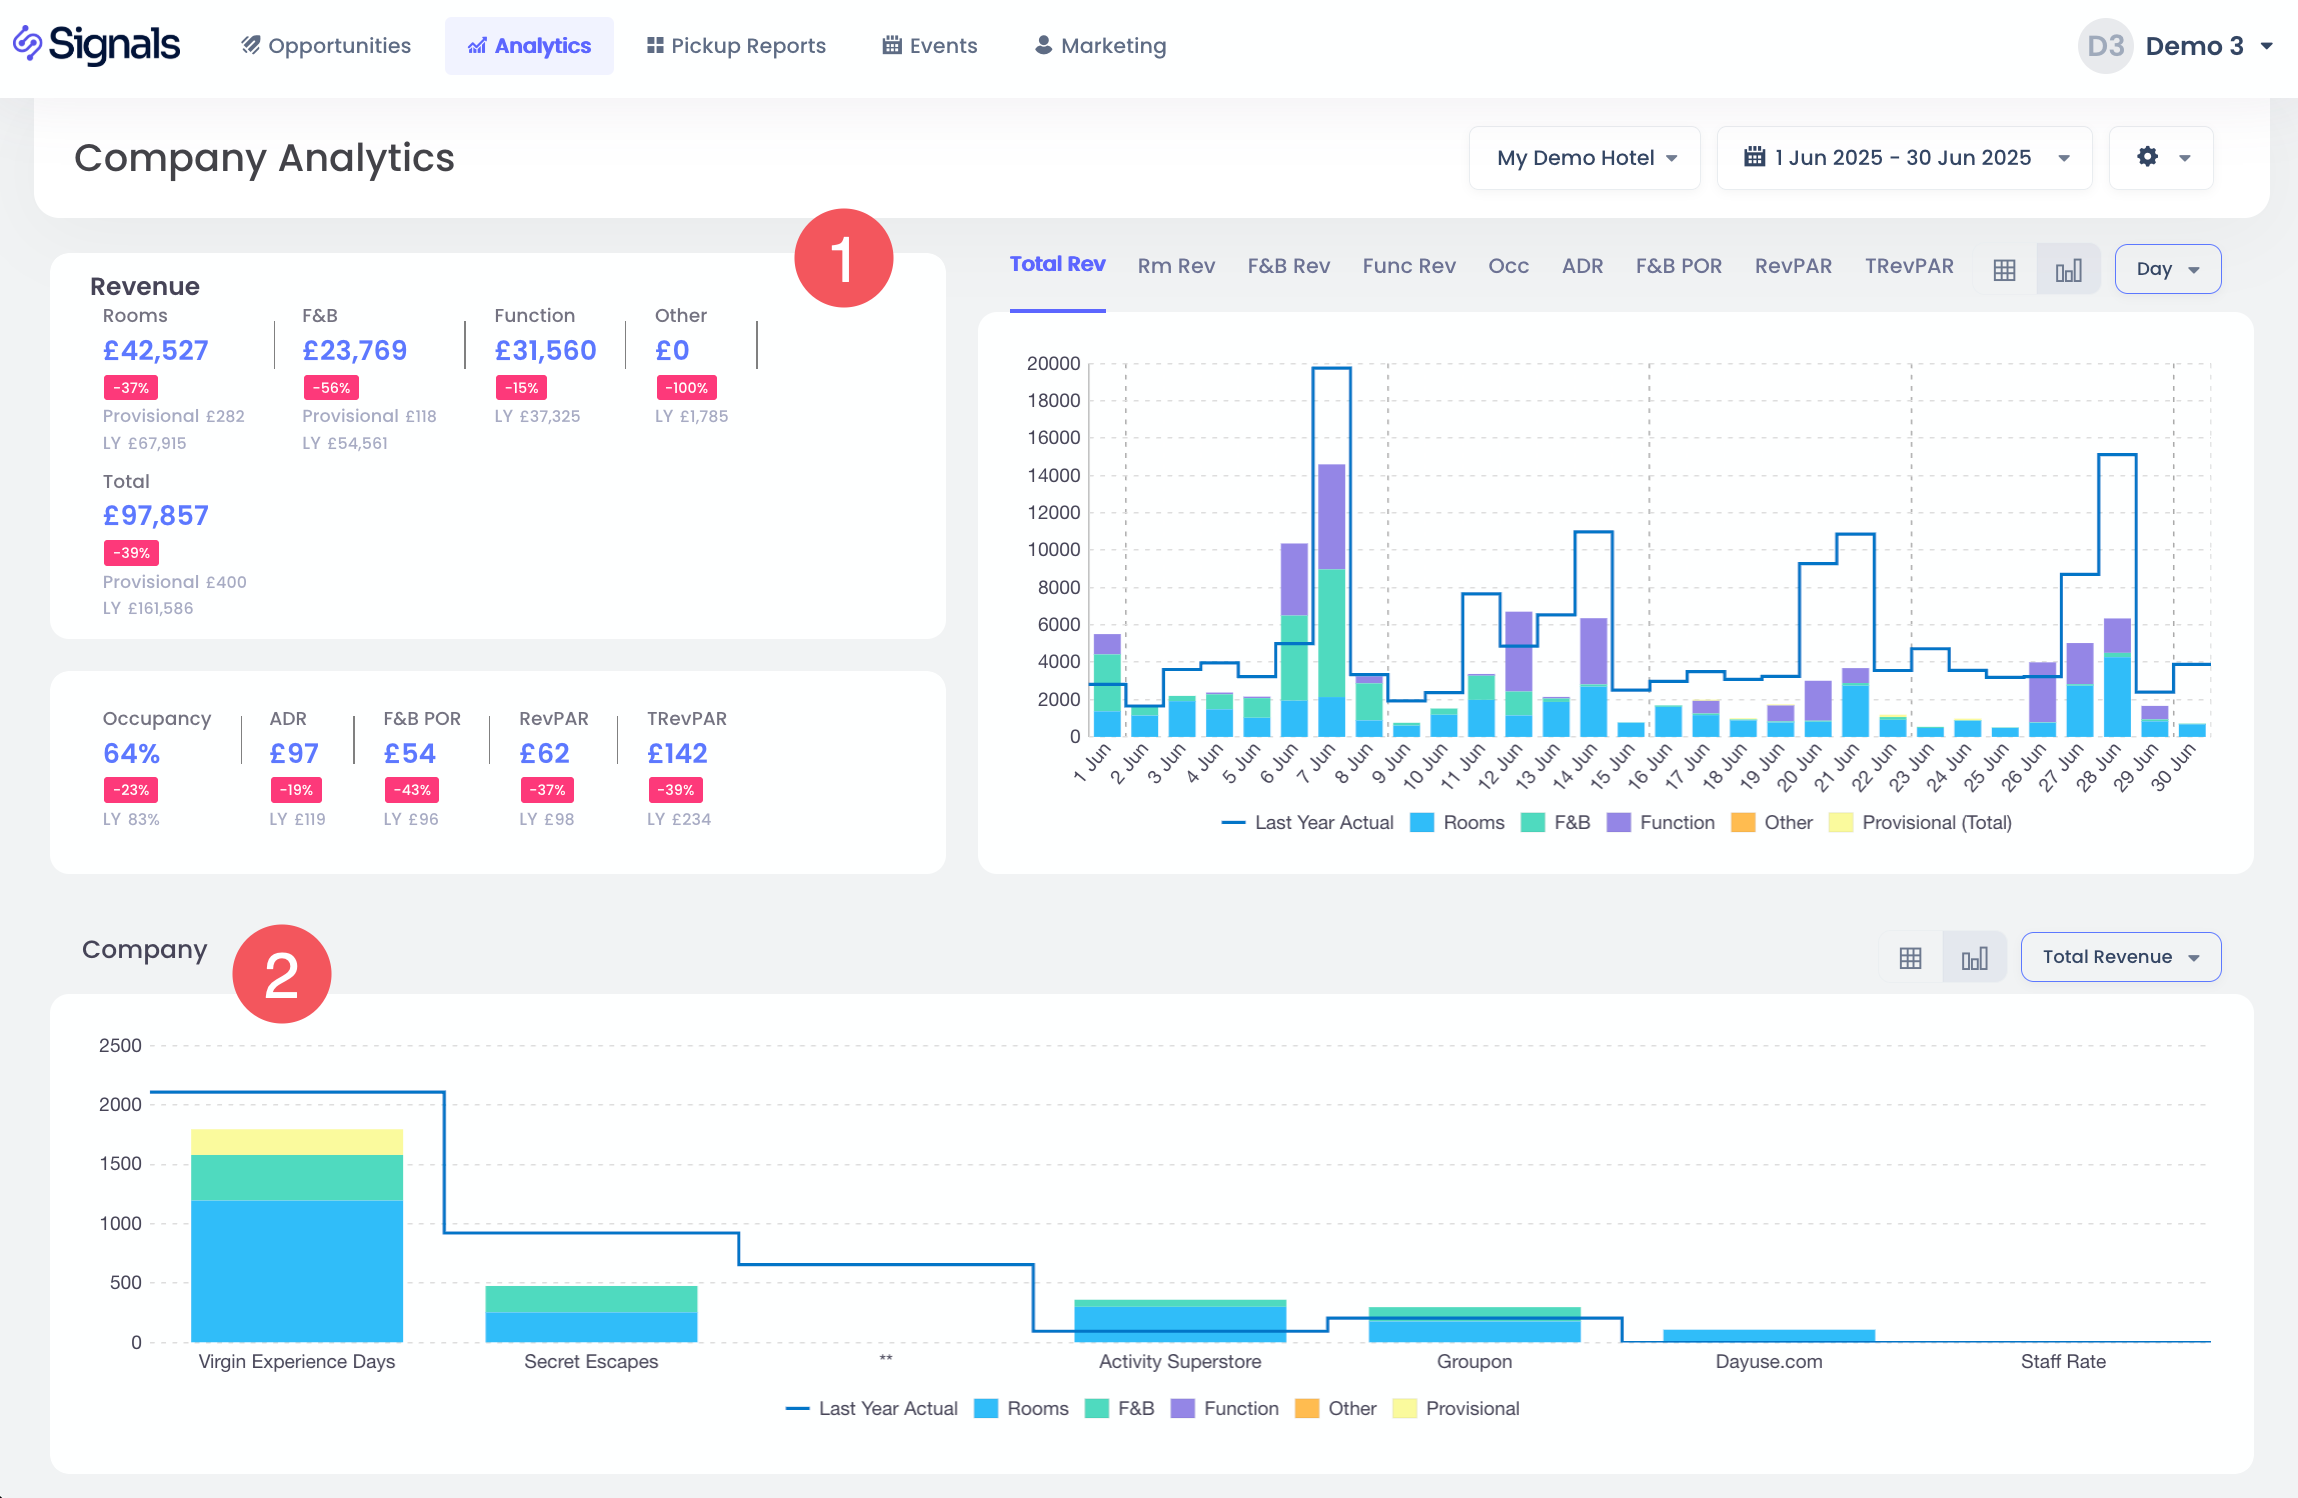Click the Signals logo icon
This screenshot has height=1498, width=2298.
(28, 44)
